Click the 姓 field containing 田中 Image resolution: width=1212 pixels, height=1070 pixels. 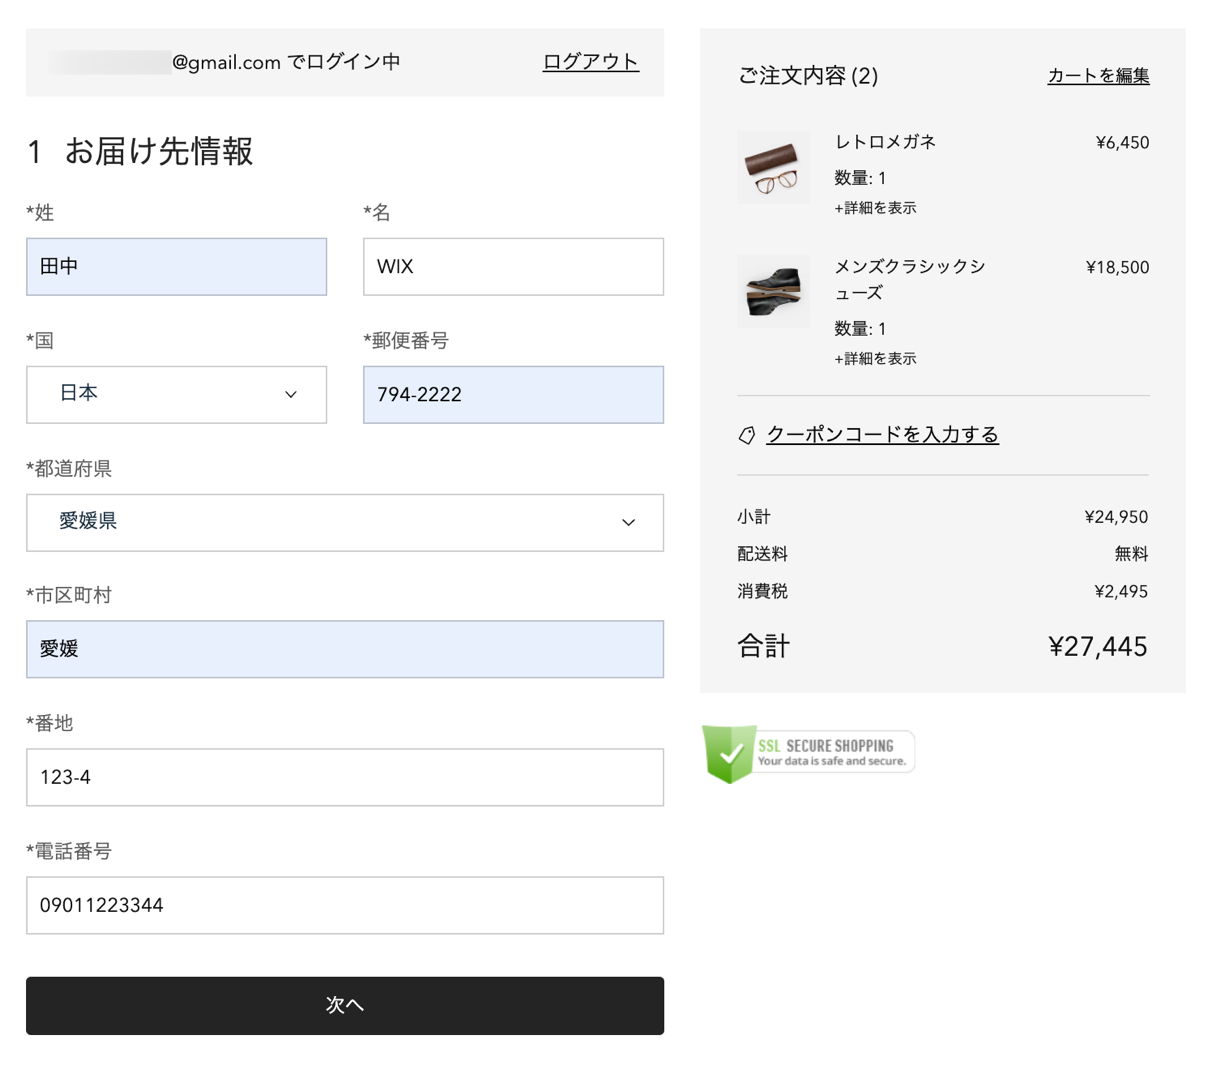click(x=176, y=267)
